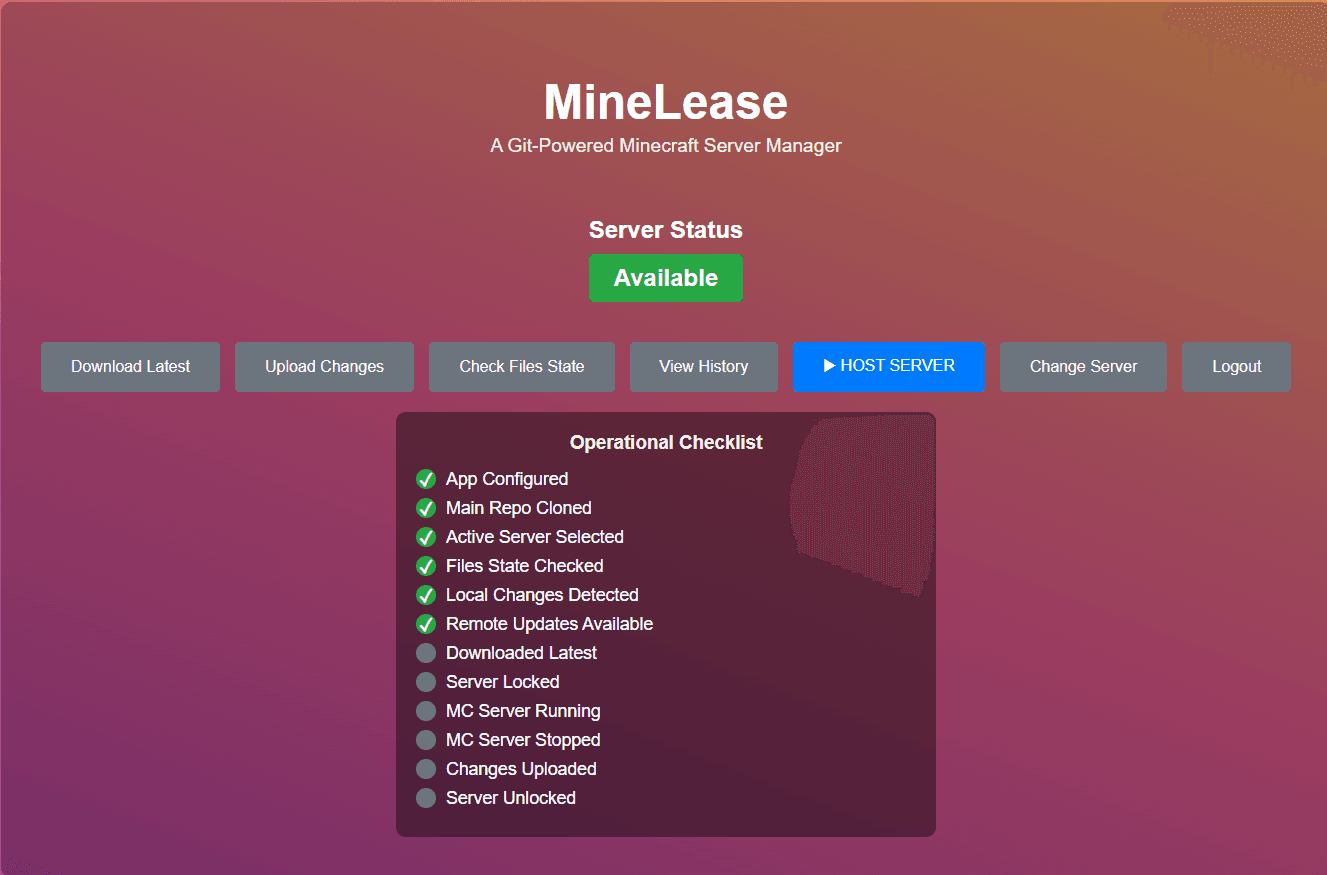Open the View History list
This screenshot has height=875, width=1327.
703,366
